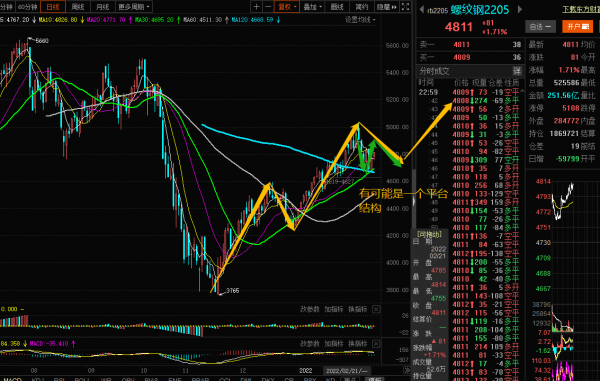
Task: Click 自选 watchlist remove button
Action: click(x=540, y=26)
